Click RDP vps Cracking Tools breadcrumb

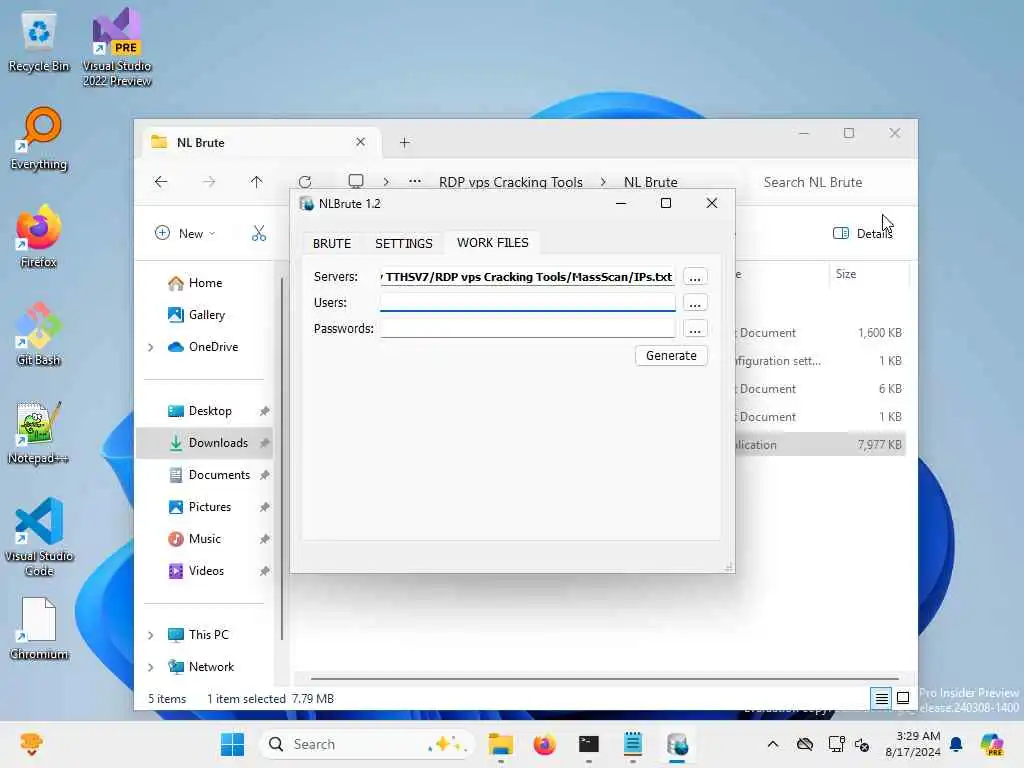(511, 182)
